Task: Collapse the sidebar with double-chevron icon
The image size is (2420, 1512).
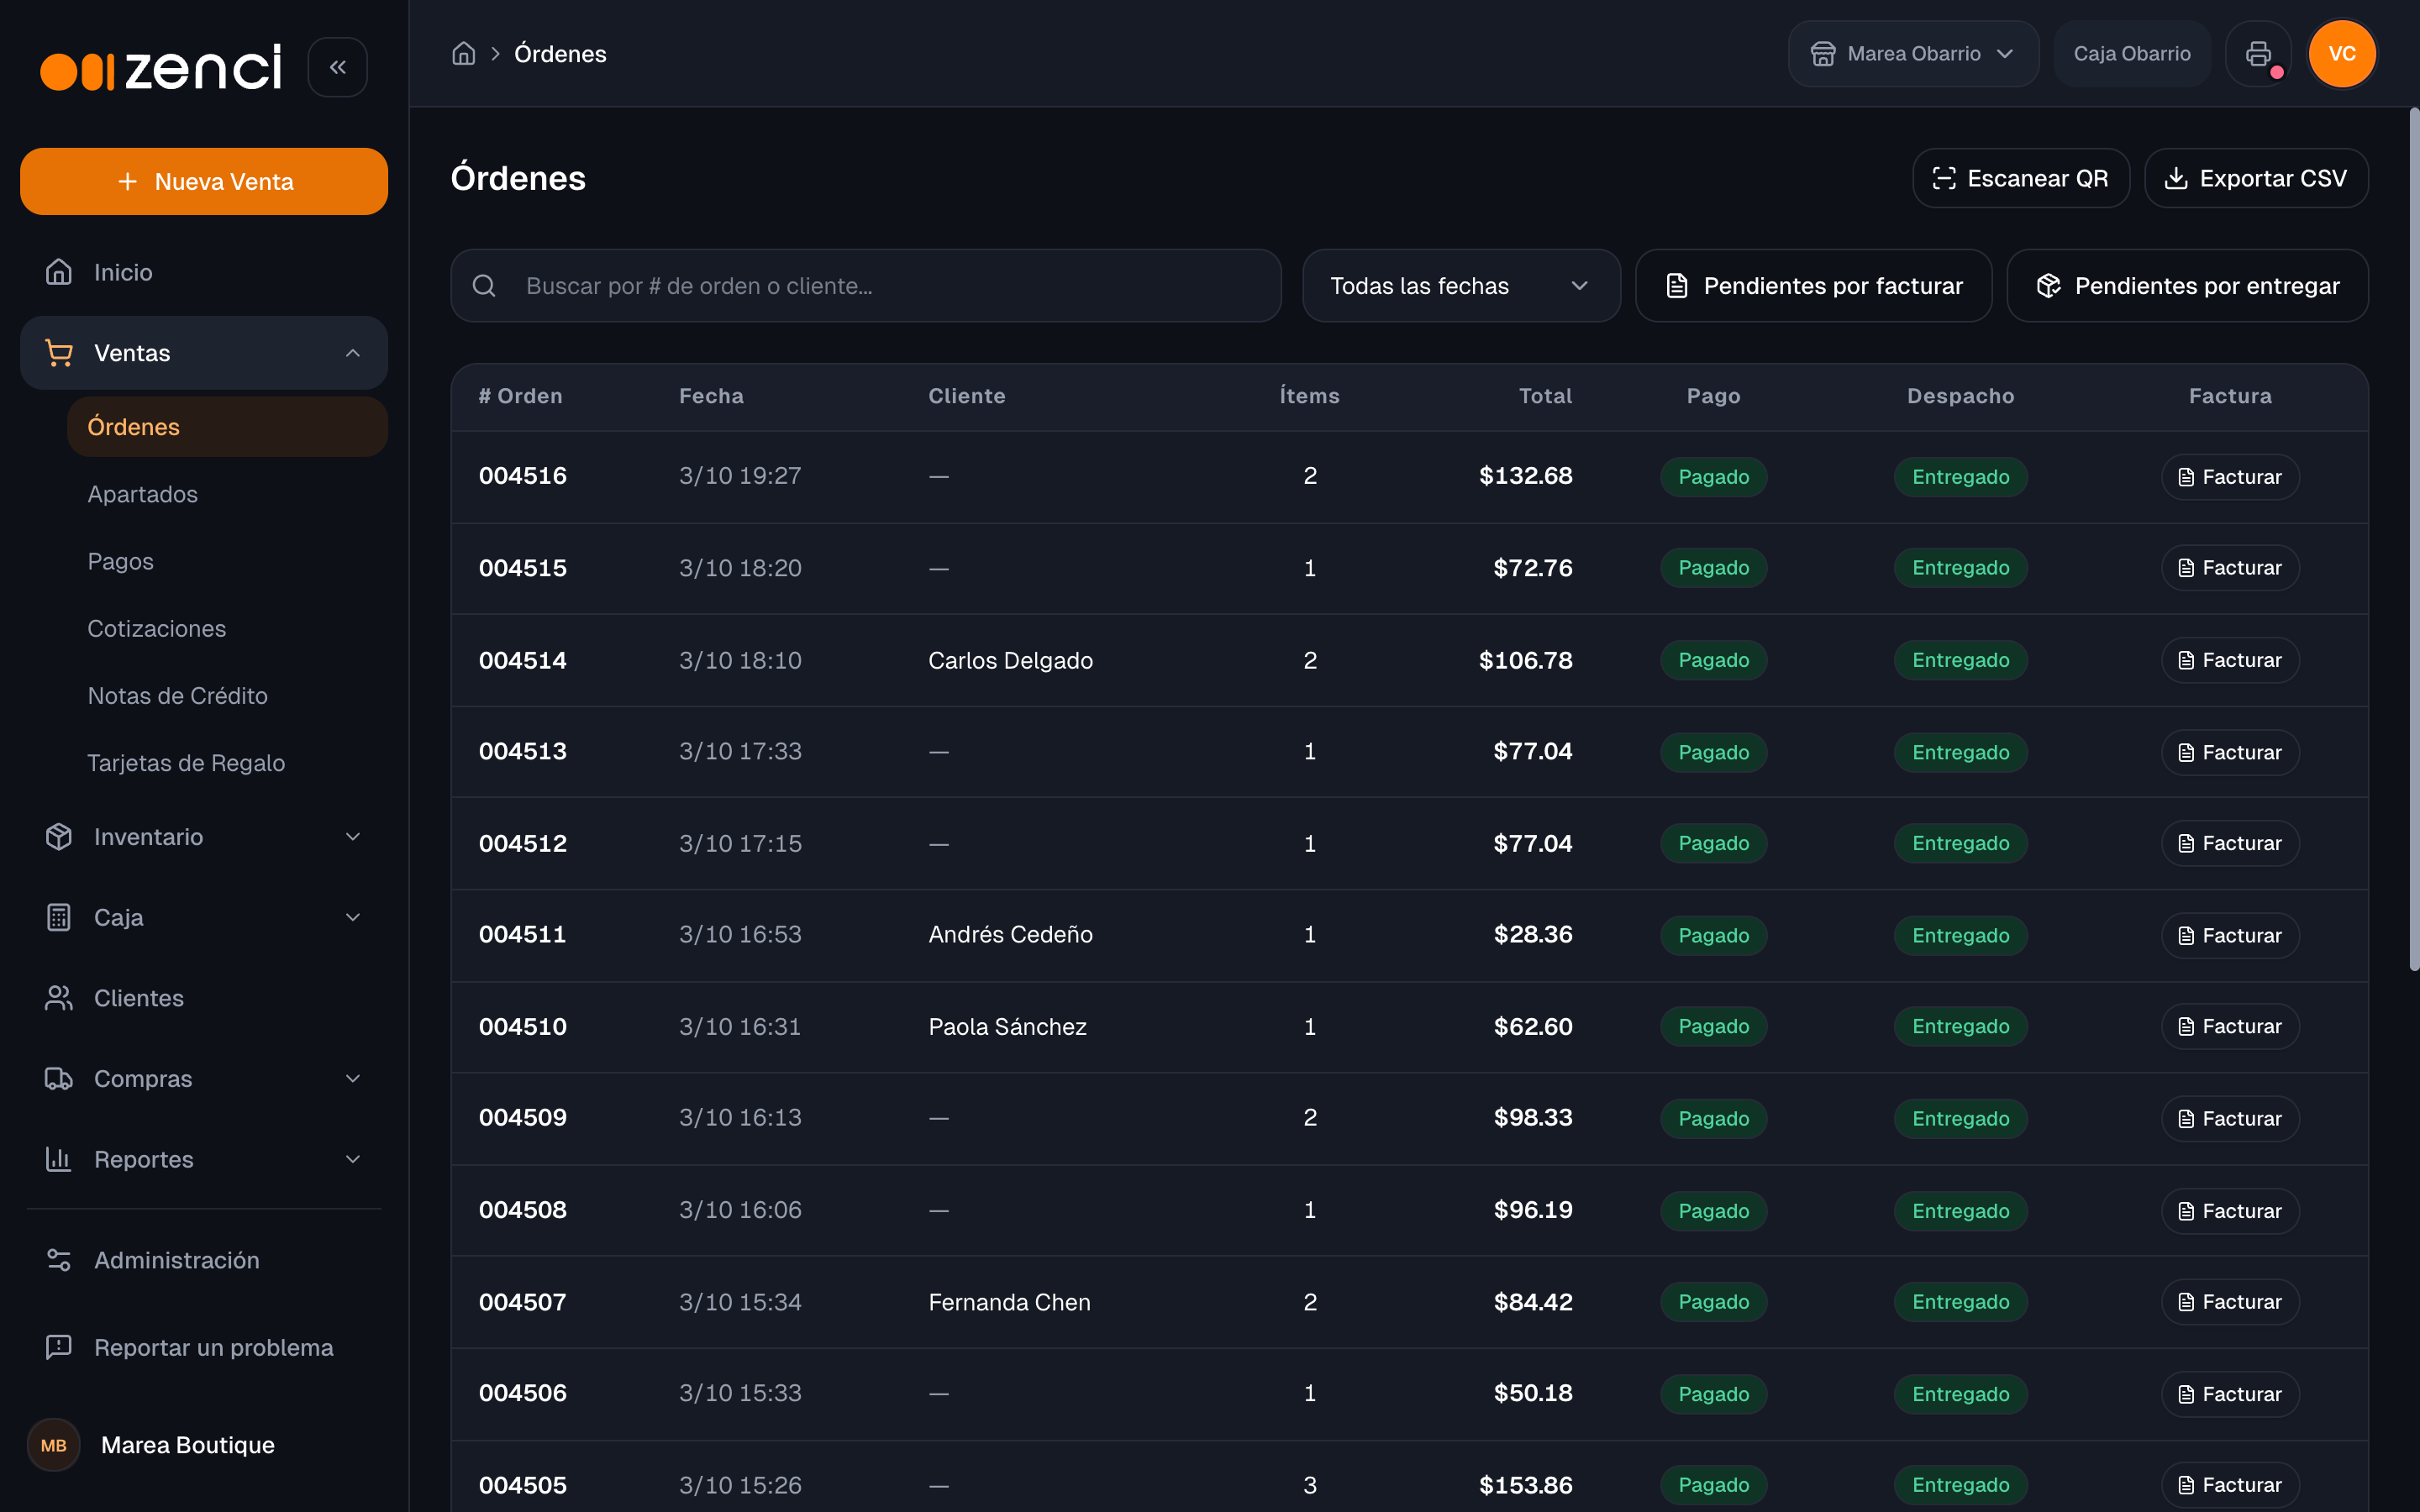Action: [x=337, y=67]
